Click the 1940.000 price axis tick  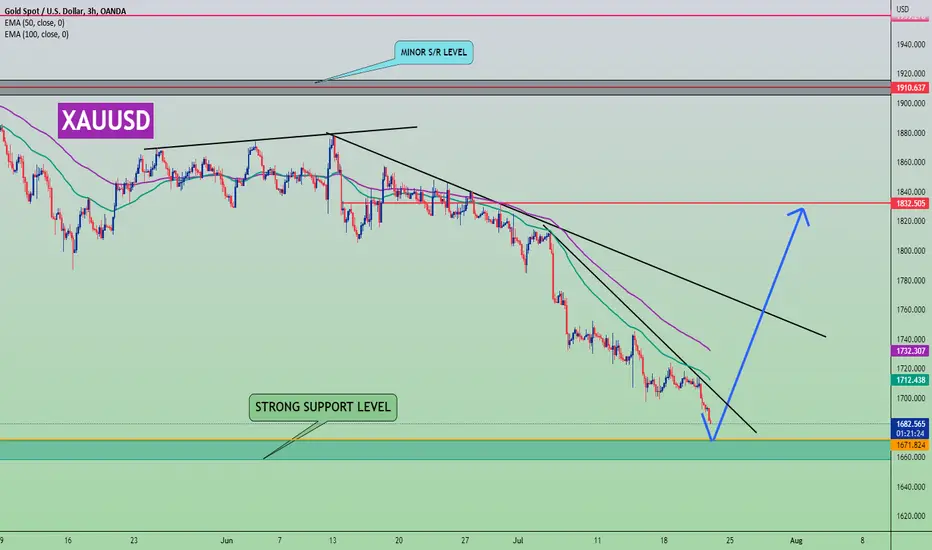pos(911,45)
